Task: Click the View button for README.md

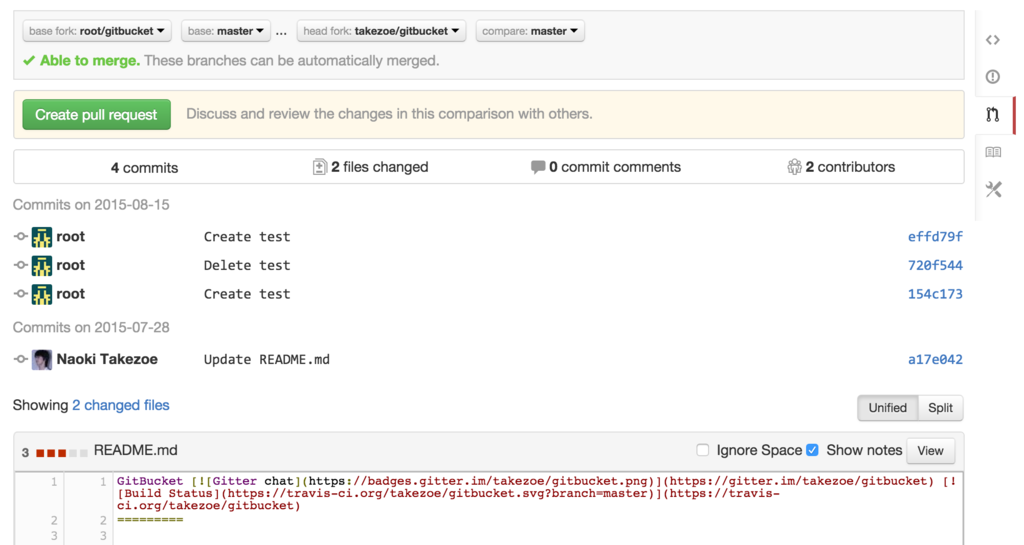Action: (930, 451)
